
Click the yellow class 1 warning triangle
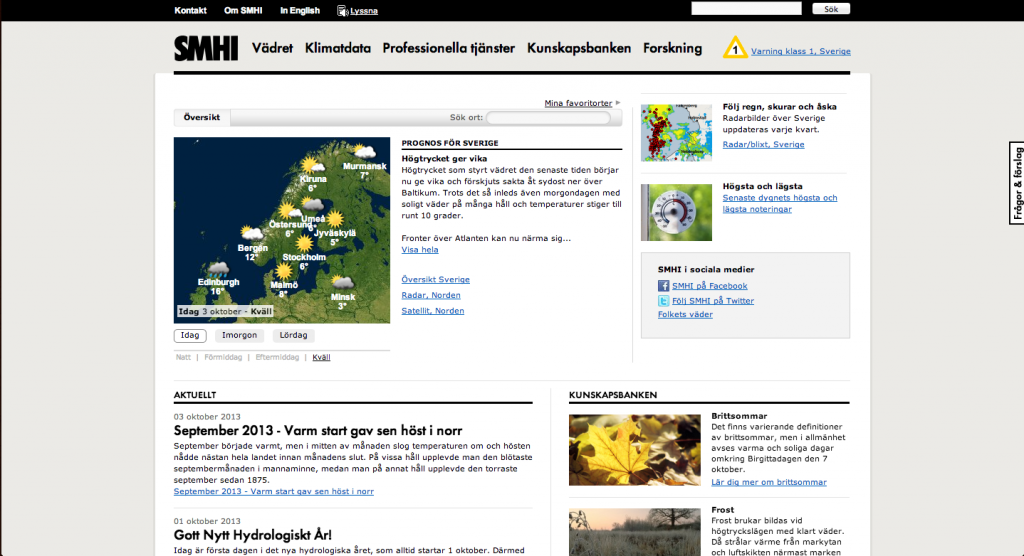tap(735, 48)
